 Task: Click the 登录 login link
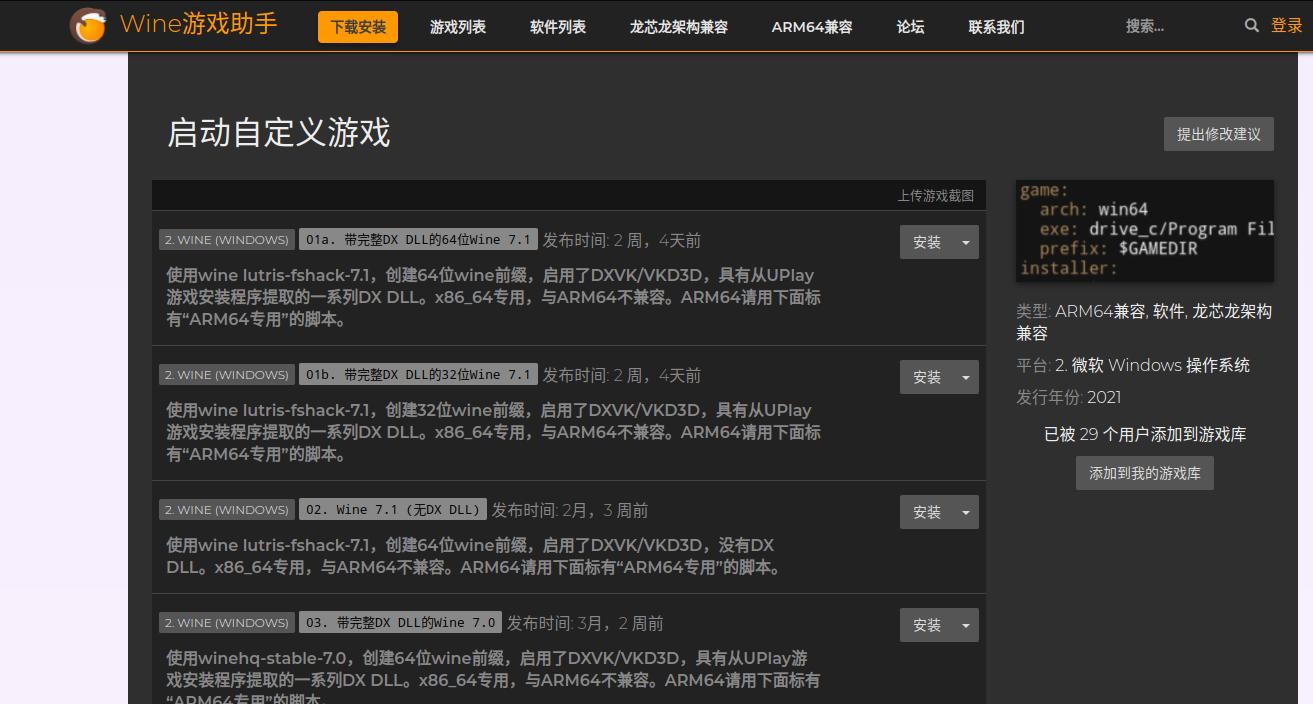[x=1287, y=26]
